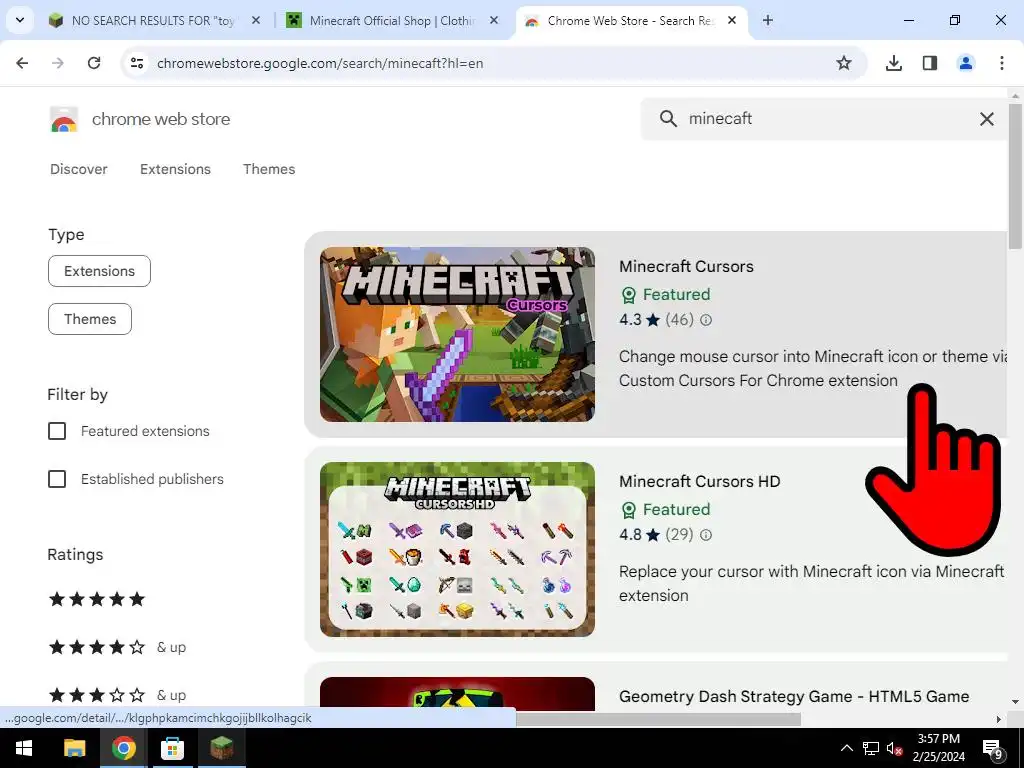Click Featured badge on Minecraft Cursors HD

[665, 509]
